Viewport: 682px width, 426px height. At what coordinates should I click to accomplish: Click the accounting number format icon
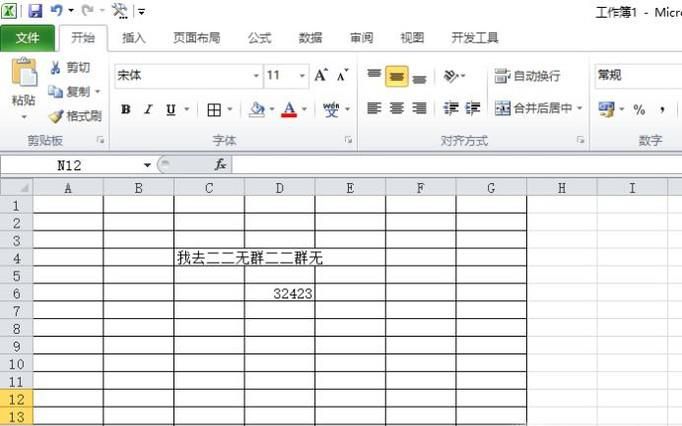click(x=607, y=109)
